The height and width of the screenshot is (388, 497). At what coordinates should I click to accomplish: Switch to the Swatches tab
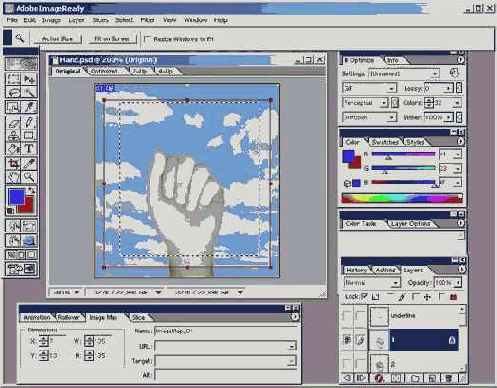[x=385, y=142]
